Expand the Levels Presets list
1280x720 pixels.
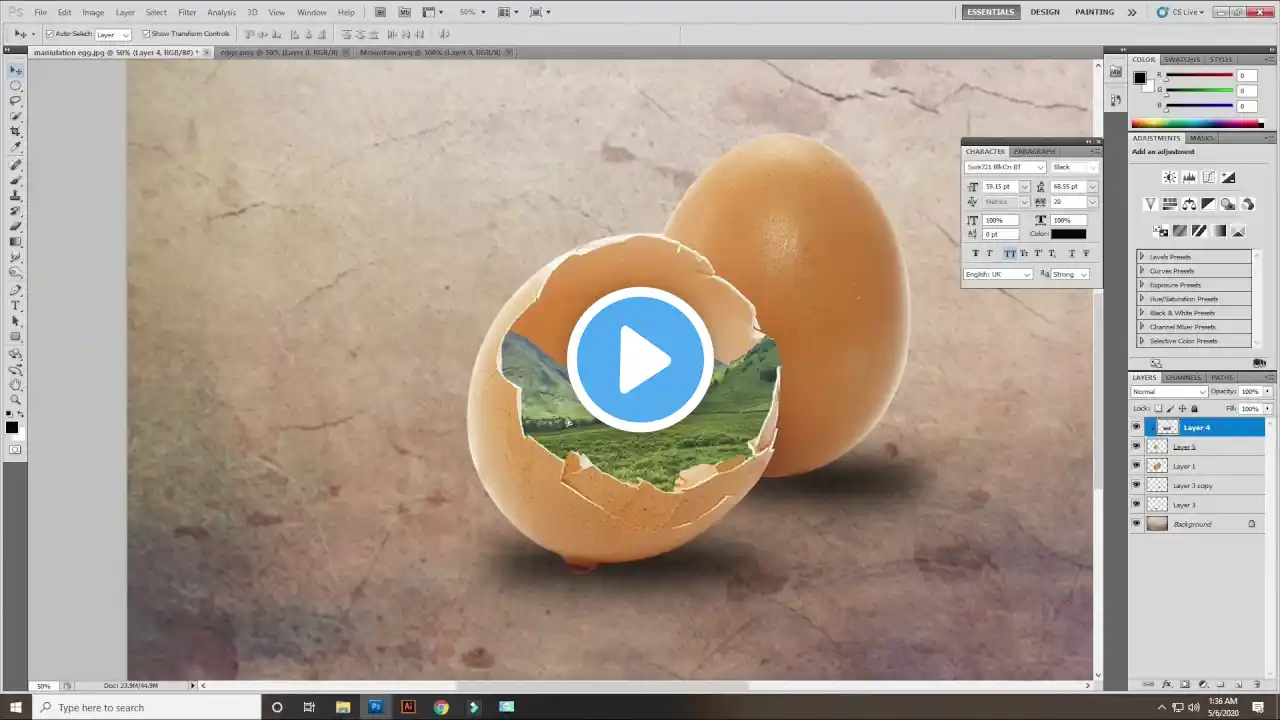click(x=1142, y=257)
